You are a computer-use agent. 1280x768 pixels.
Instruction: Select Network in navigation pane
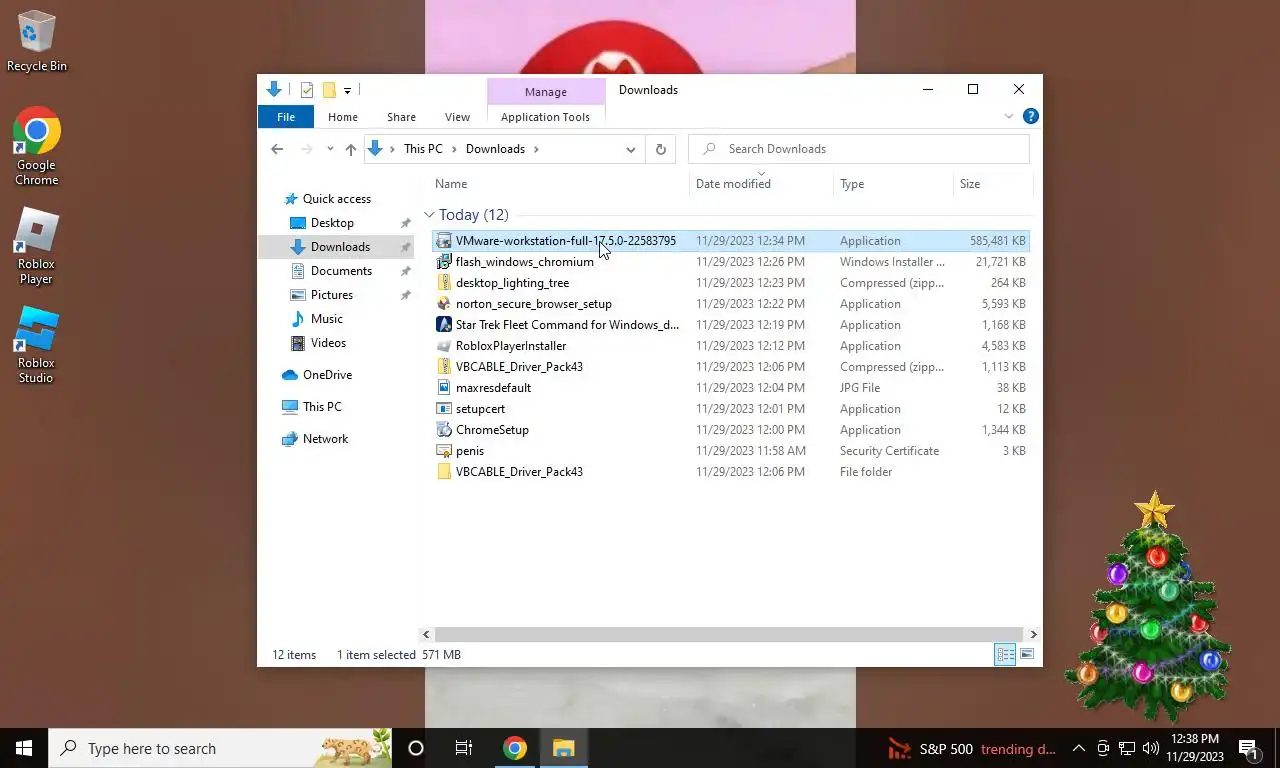pos(325,439)
